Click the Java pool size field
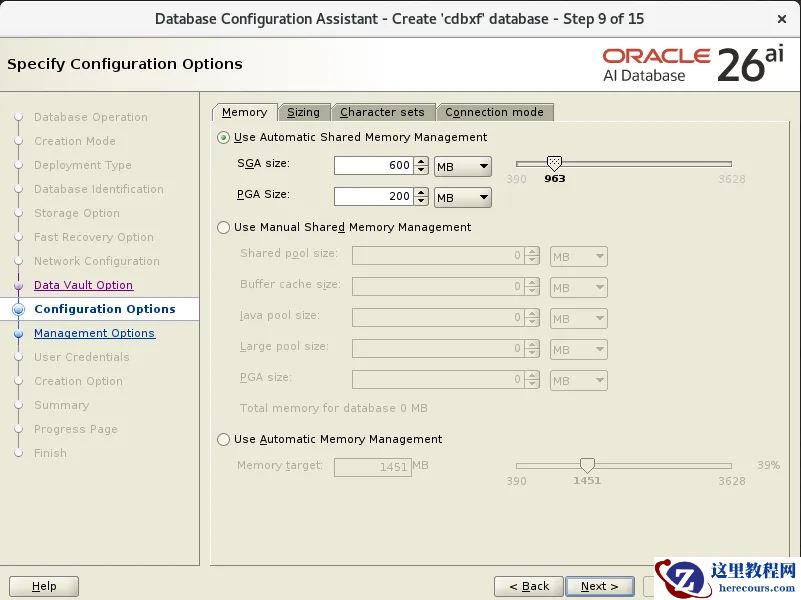 pyautogui.click(x=438, y=318)
